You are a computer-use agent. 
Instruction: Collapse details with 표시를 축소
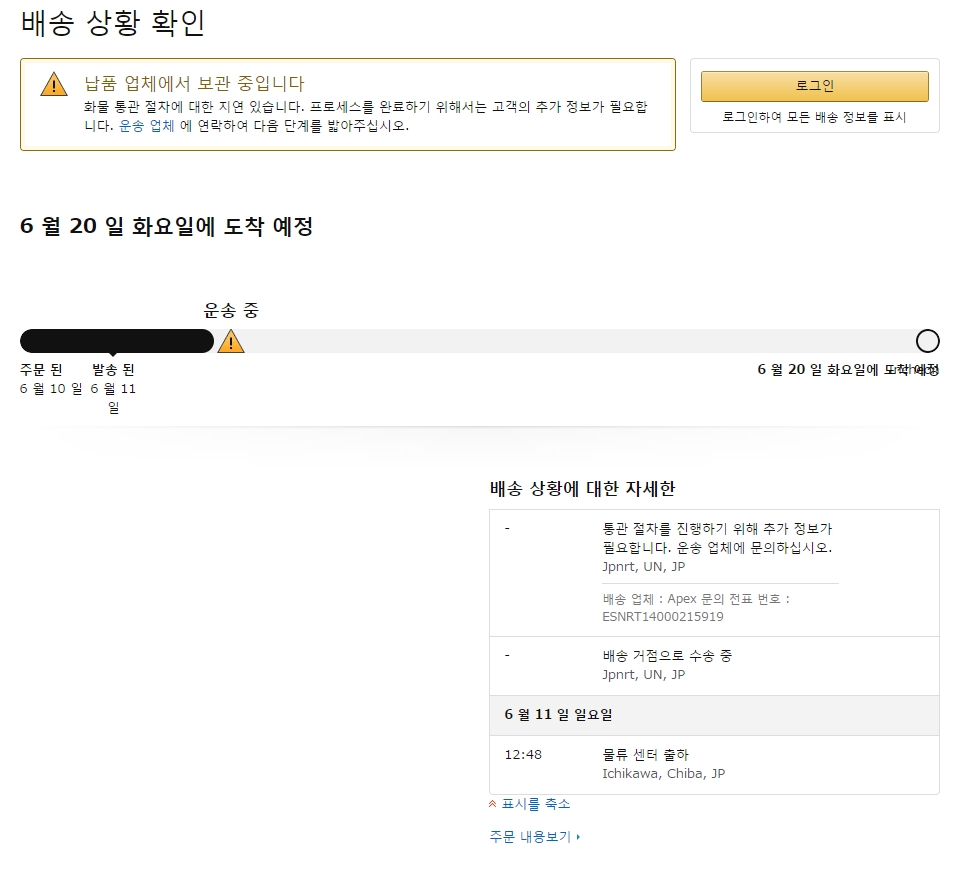(535, 804)
